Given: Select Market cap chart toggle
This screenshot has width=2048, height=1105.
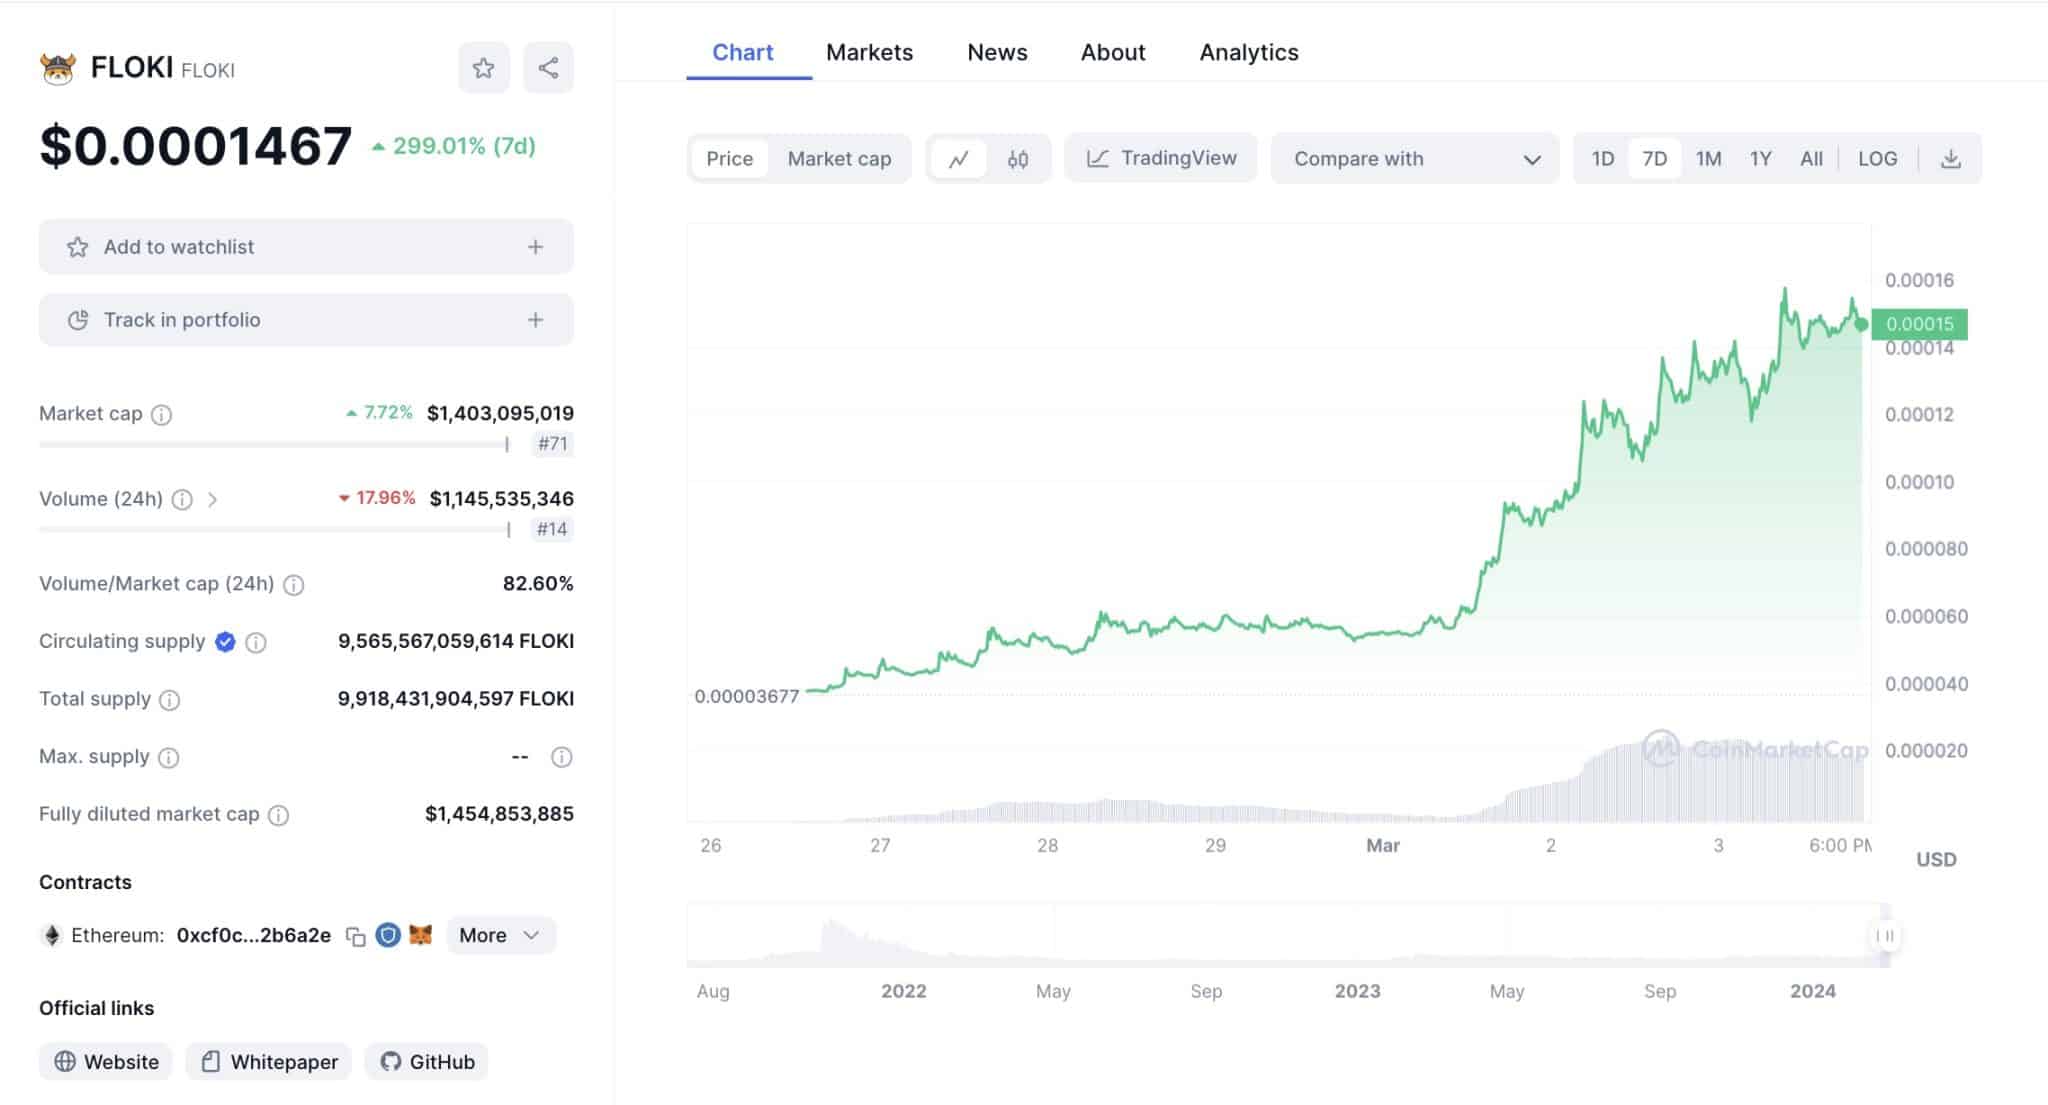Looking at the screenshot, I should [x=839, y=159].
